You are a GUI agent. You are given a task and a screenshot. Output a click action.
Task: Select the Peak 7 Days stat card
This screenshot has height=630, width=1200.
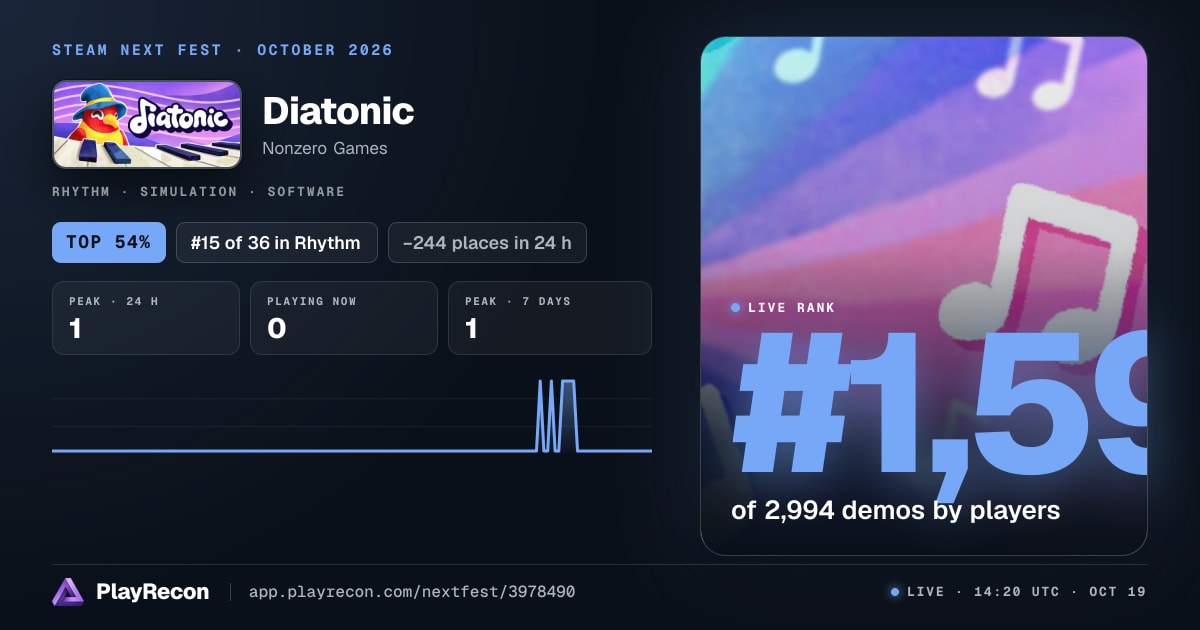pyautogui.click(x=550, y=318)
